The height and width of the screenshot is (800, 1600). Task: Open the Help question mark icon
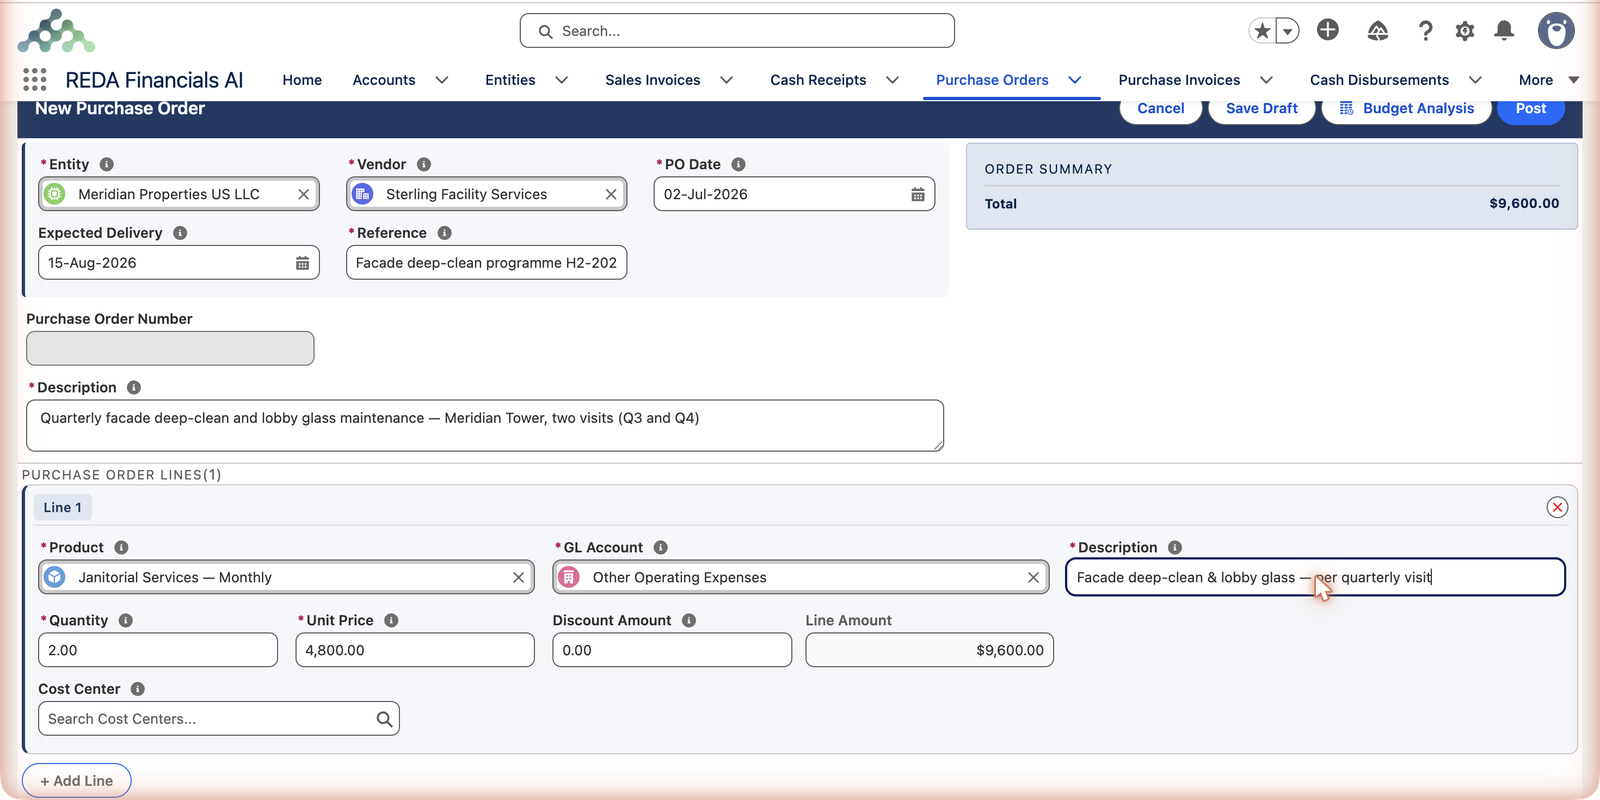pyautogui.click(x=1426, y=31)
